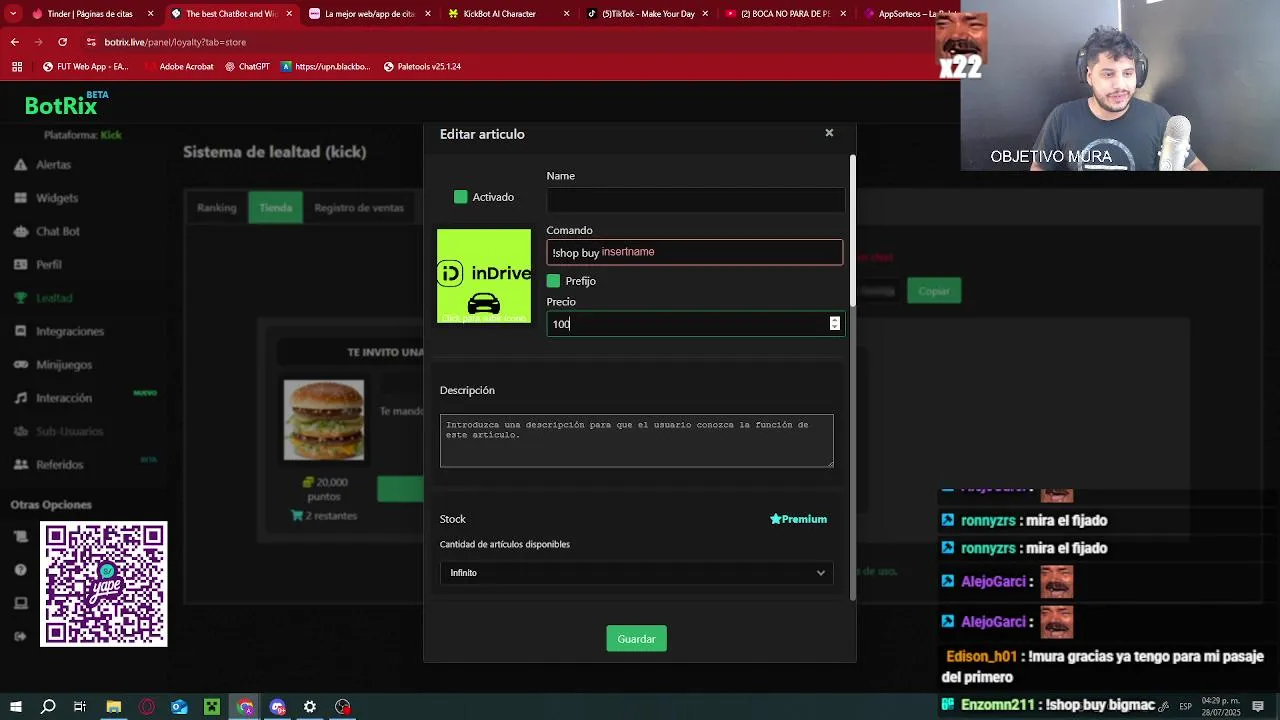1280x720 pixels.
Task: Click the browser reload icon
Action: (62, 42)
